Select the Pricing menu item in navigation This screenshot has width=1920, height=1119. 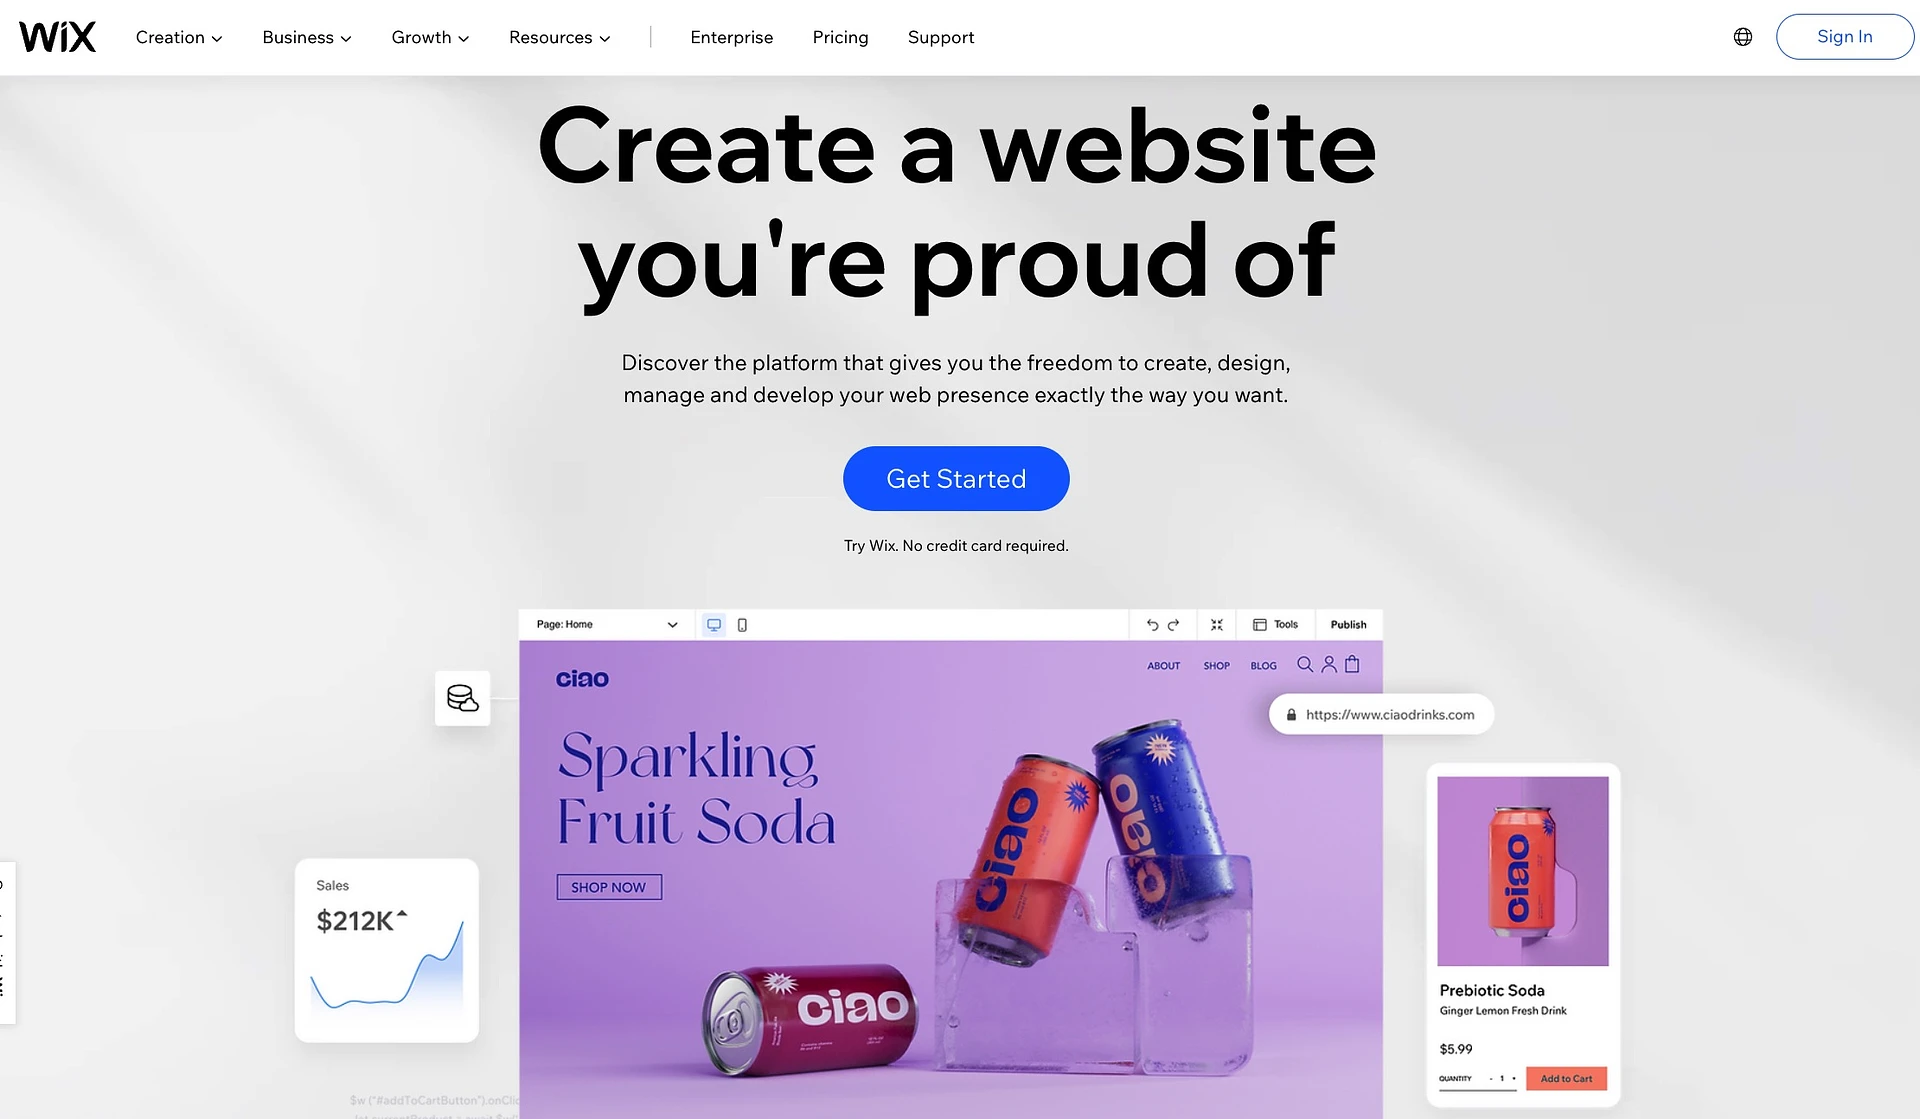[840, 36]
